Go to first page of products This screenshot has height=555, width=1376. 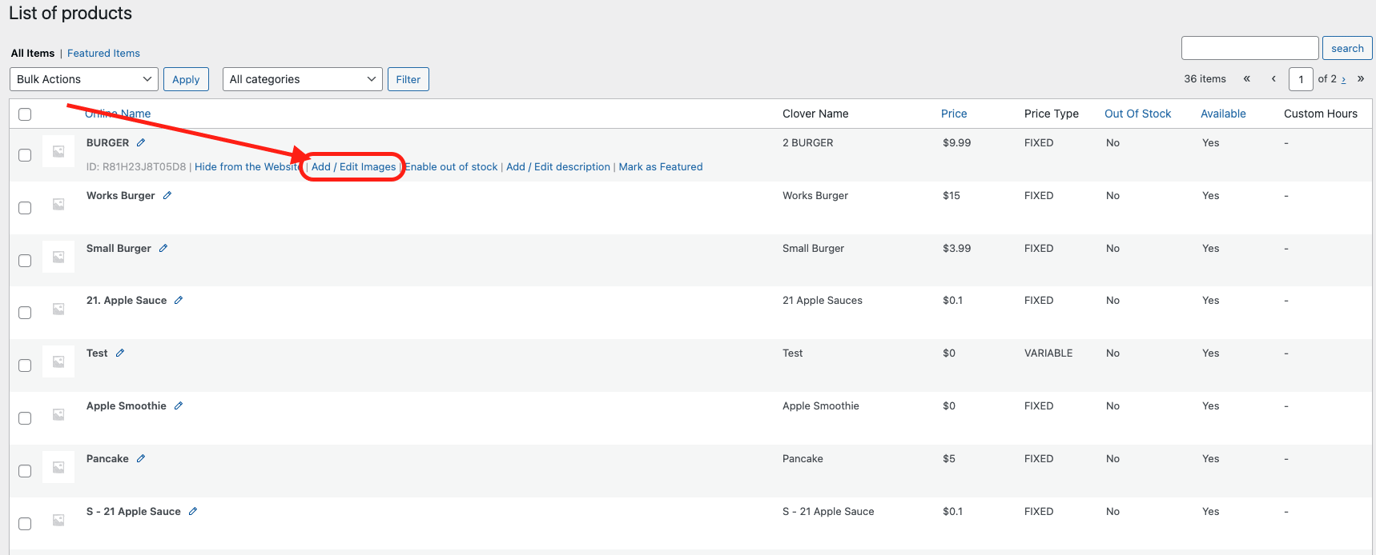[x=1247, y=79]
